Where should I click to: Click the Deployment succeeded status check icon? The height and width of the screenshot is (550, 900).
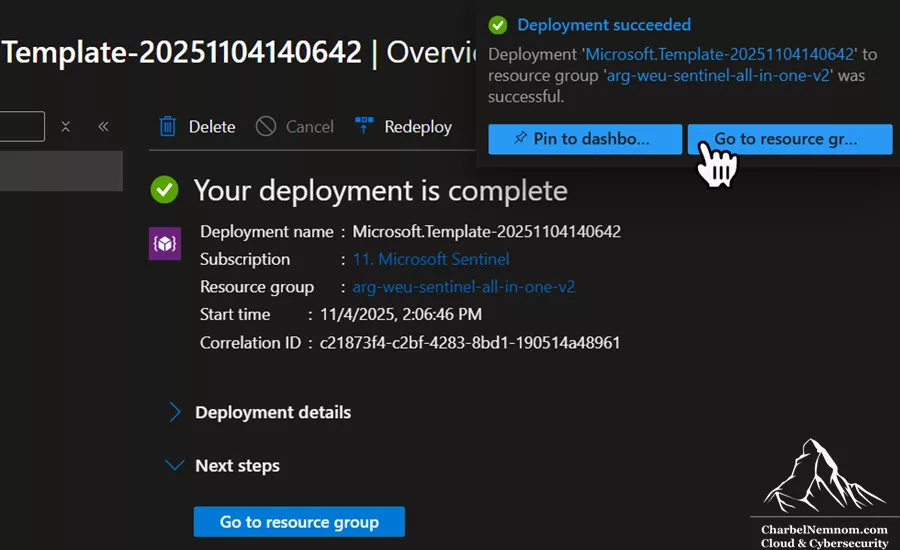(498, 25)
